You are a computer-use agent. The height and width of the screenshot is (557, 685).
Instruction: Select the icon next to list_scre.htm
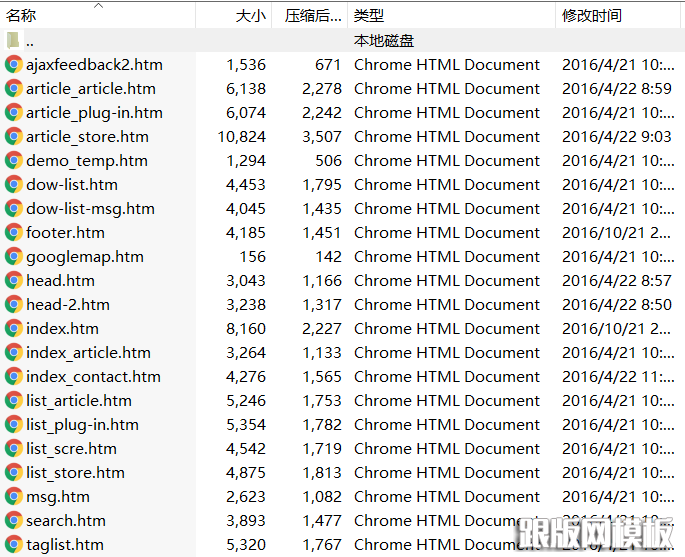click(13, 449)
